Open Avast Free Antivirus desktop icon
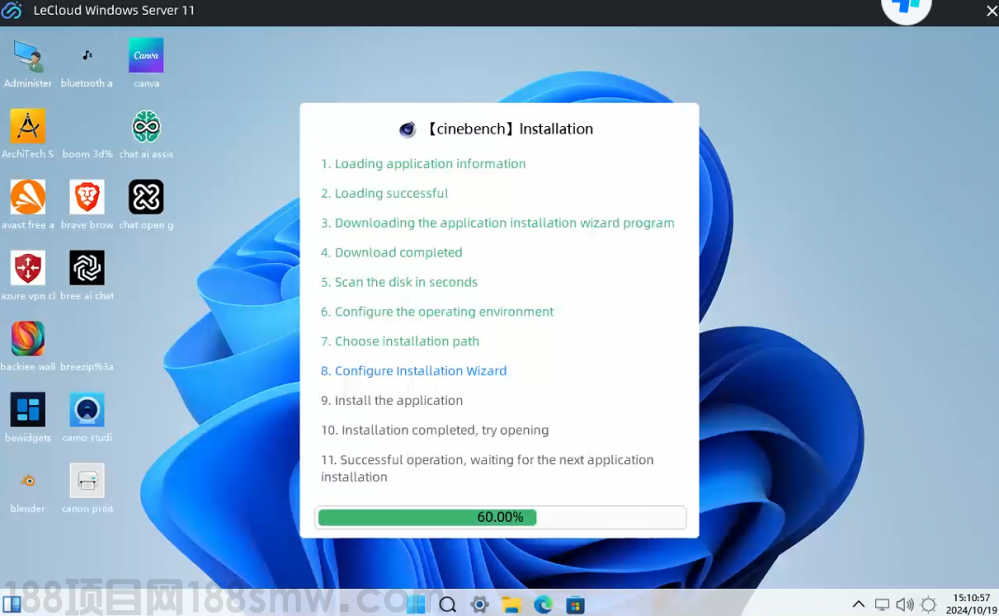The image size is (999, 616). [x=28, y=197]
